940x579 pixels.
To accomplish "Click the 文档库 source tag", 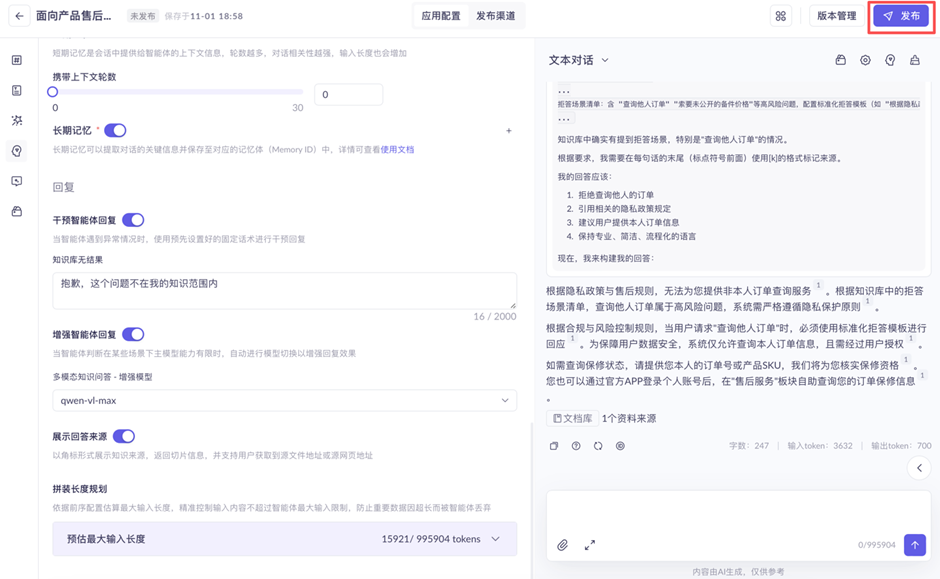I will pyautogui.click(x=573, y=418).
